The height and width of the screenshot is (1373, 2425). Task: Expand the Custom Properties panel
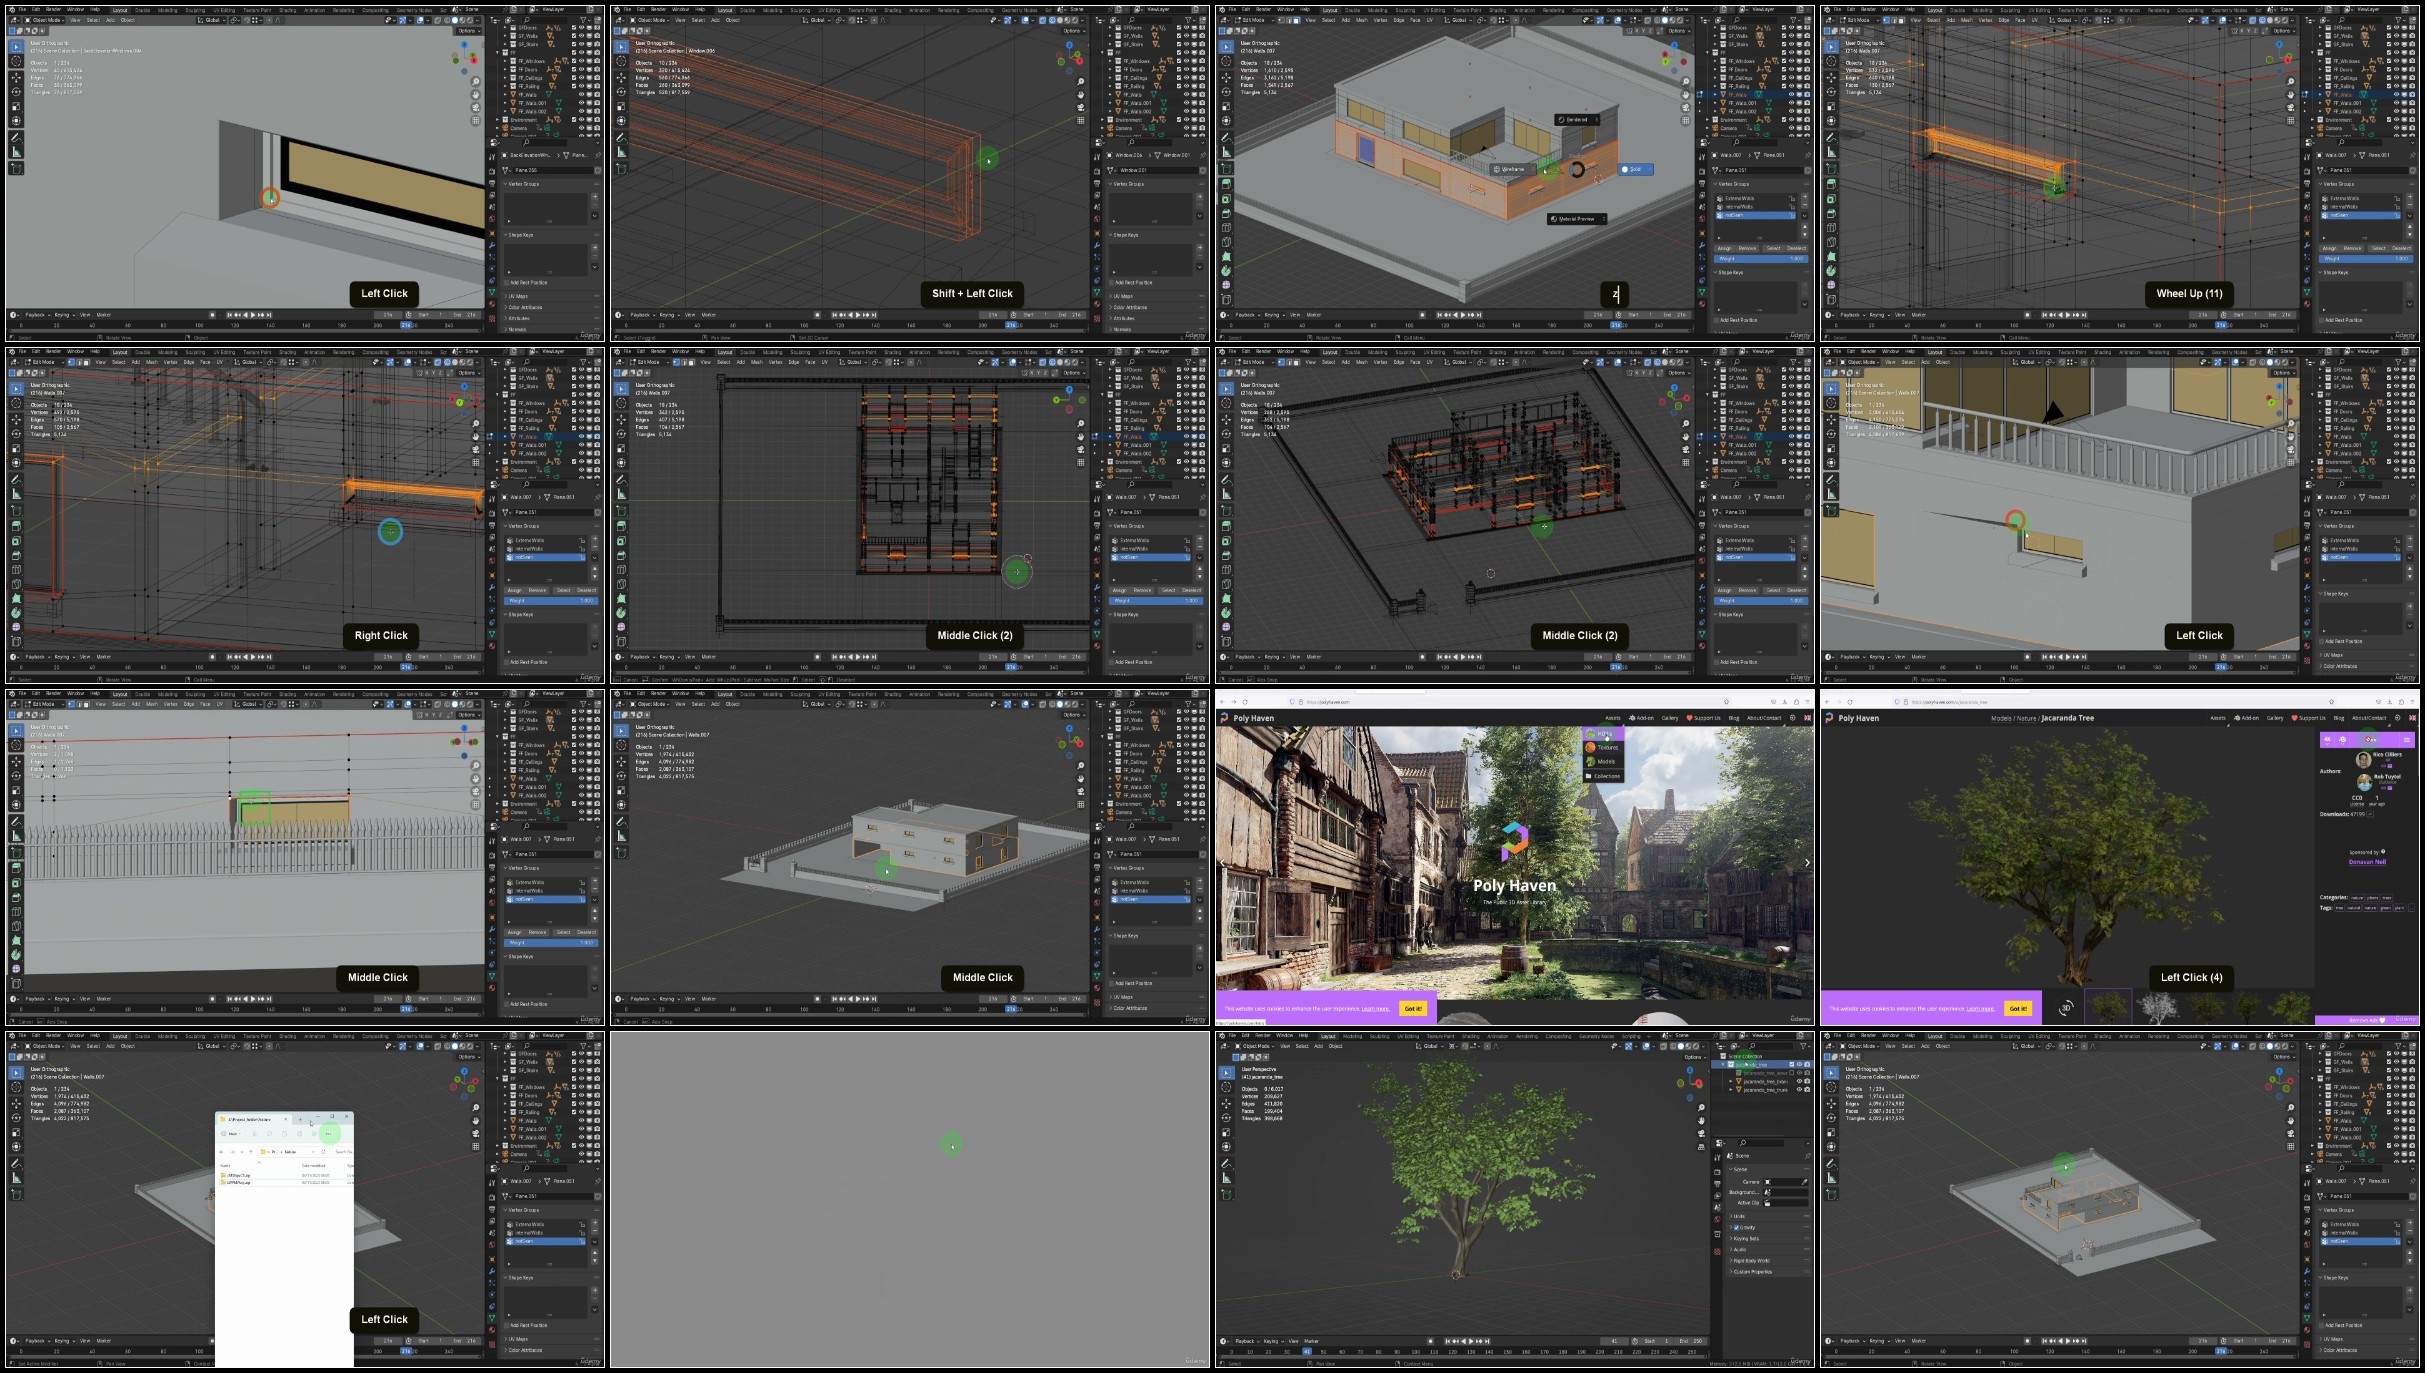[1753, 1271]
